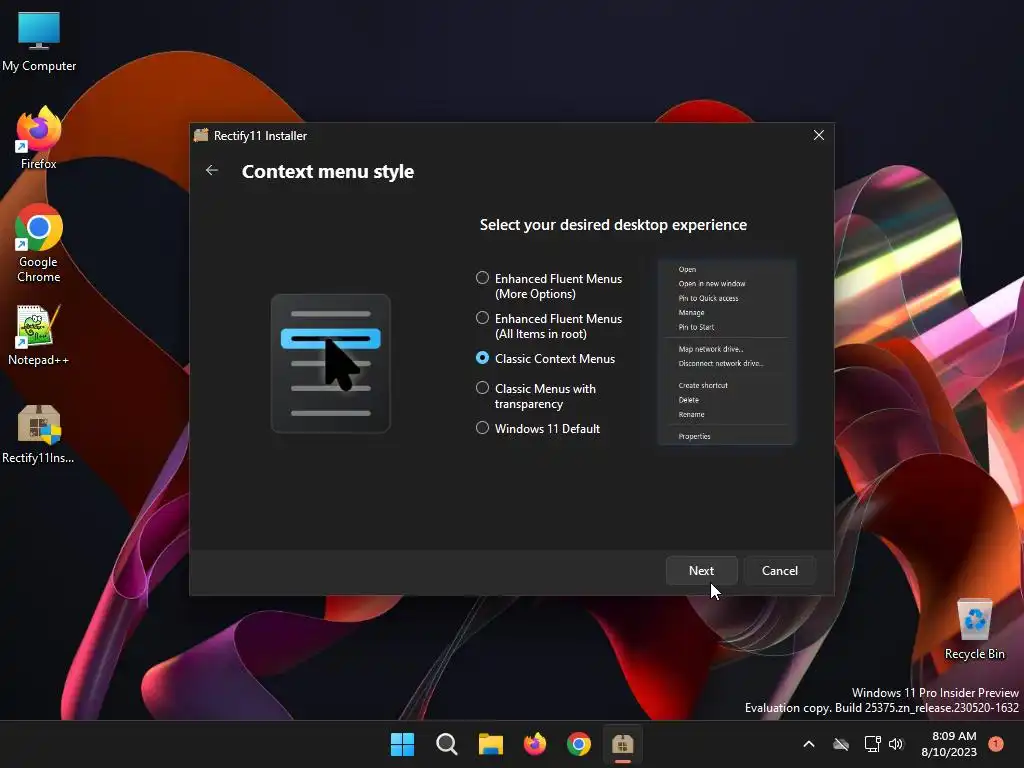1024x768 pixels.
Task: Select Classic Context Menus option
Action: point(546,359)
